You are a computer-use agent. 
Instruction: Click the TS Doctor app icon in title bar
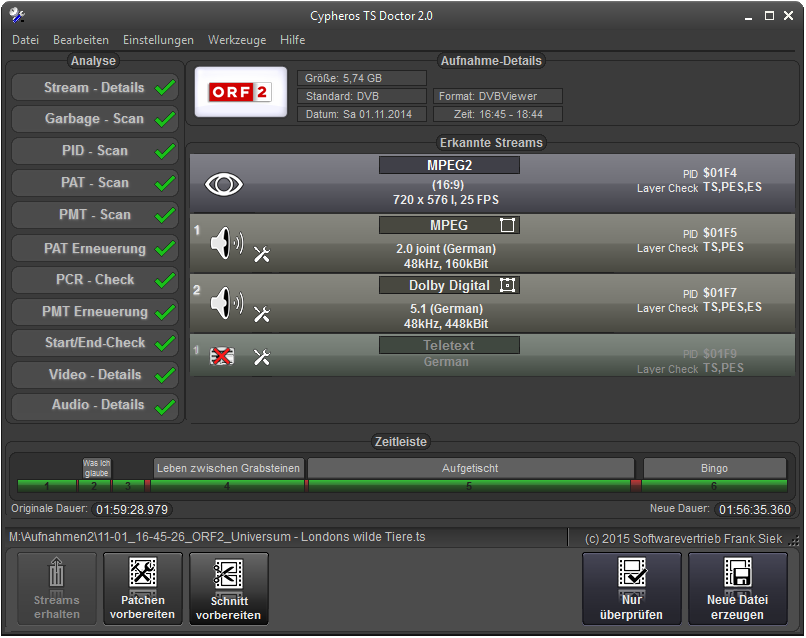tap(16, 15)
